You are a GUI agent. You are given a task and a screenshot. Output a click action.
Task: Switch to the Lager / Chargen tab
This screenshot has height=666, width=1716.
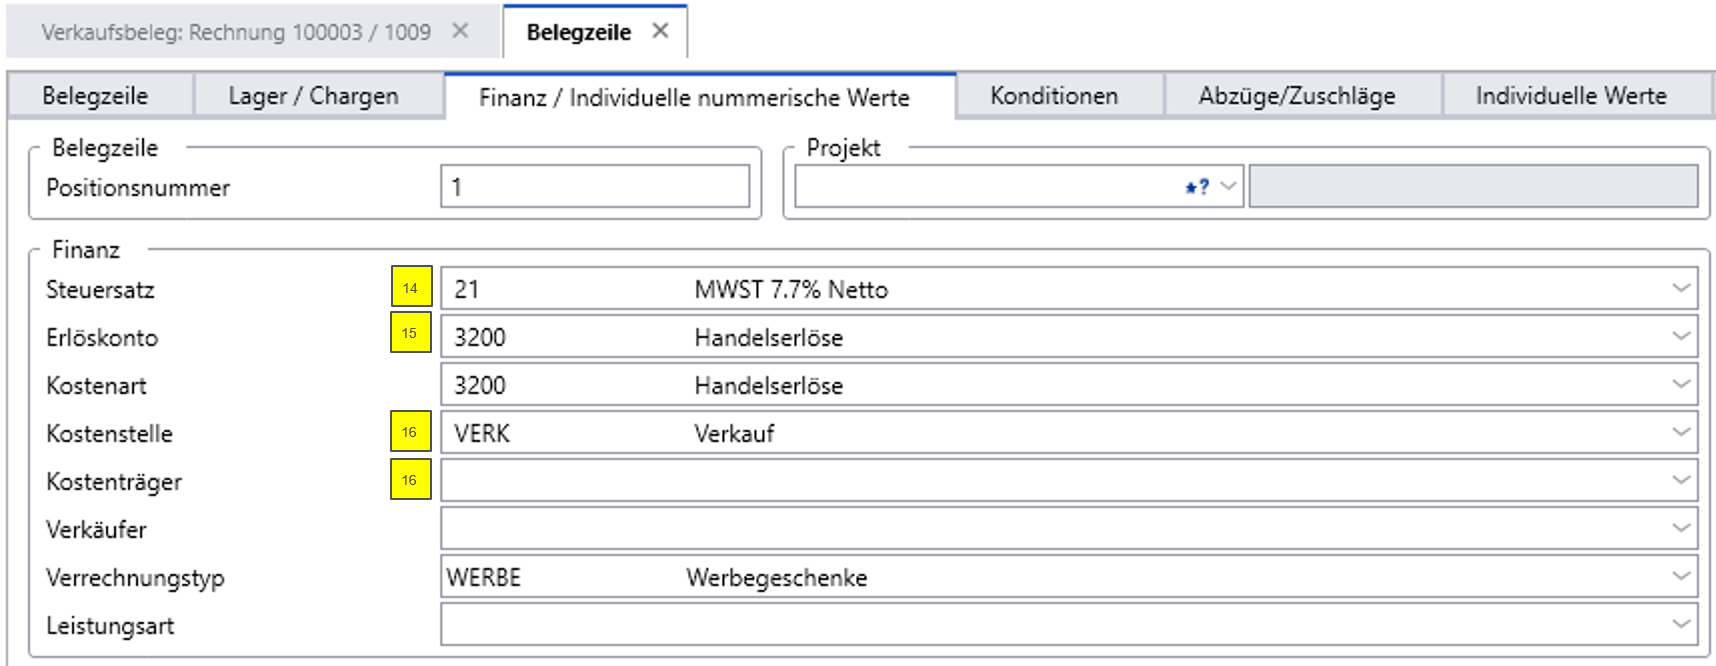(x=313, y=96)
